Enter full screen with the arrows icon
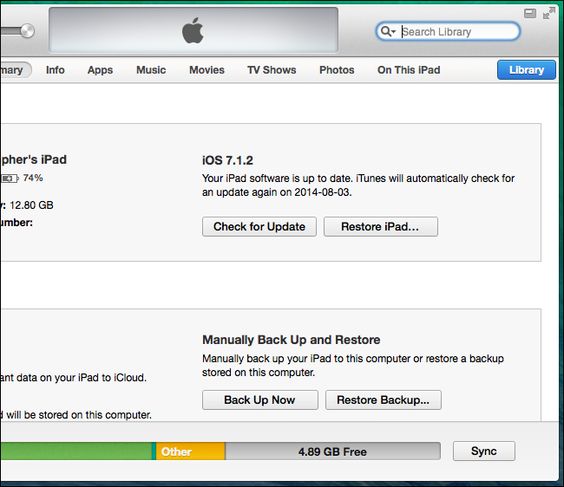Viewport: 564px width, 487px height. click(x=549, y=14)
